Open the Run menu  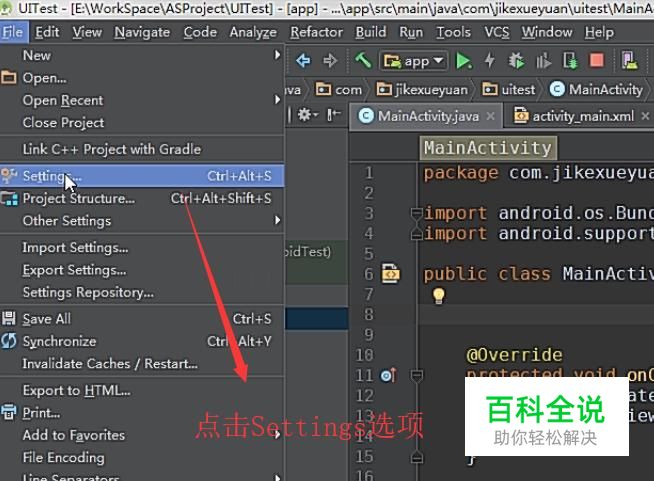click(411, 32)
